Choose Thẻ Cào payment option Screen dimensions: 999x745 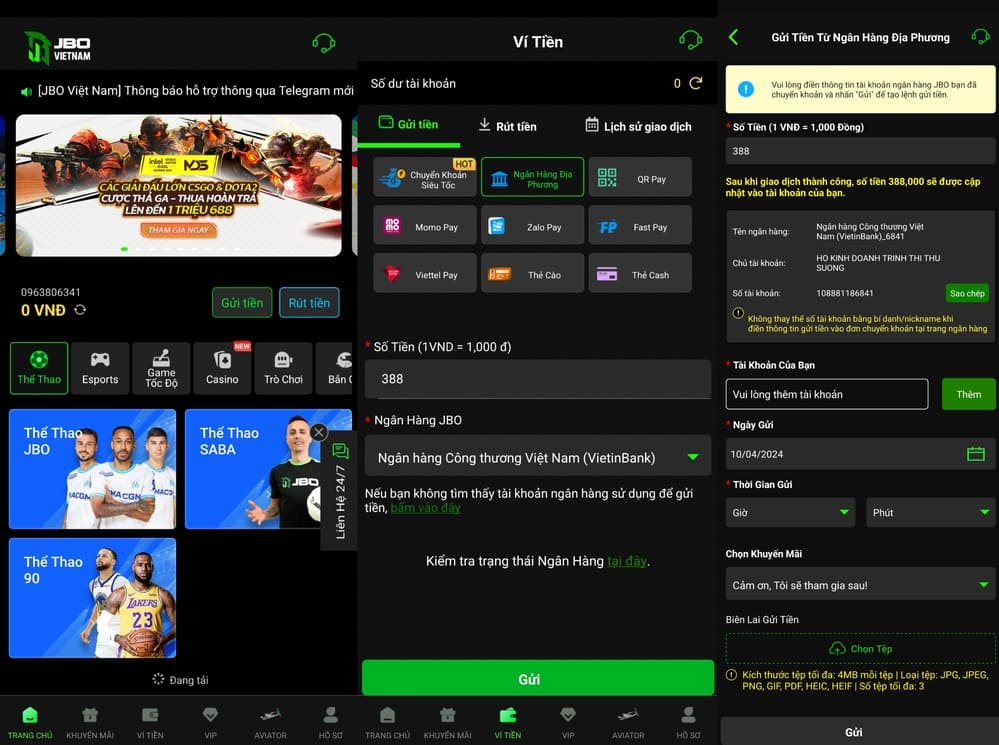[x=532, y=273]
